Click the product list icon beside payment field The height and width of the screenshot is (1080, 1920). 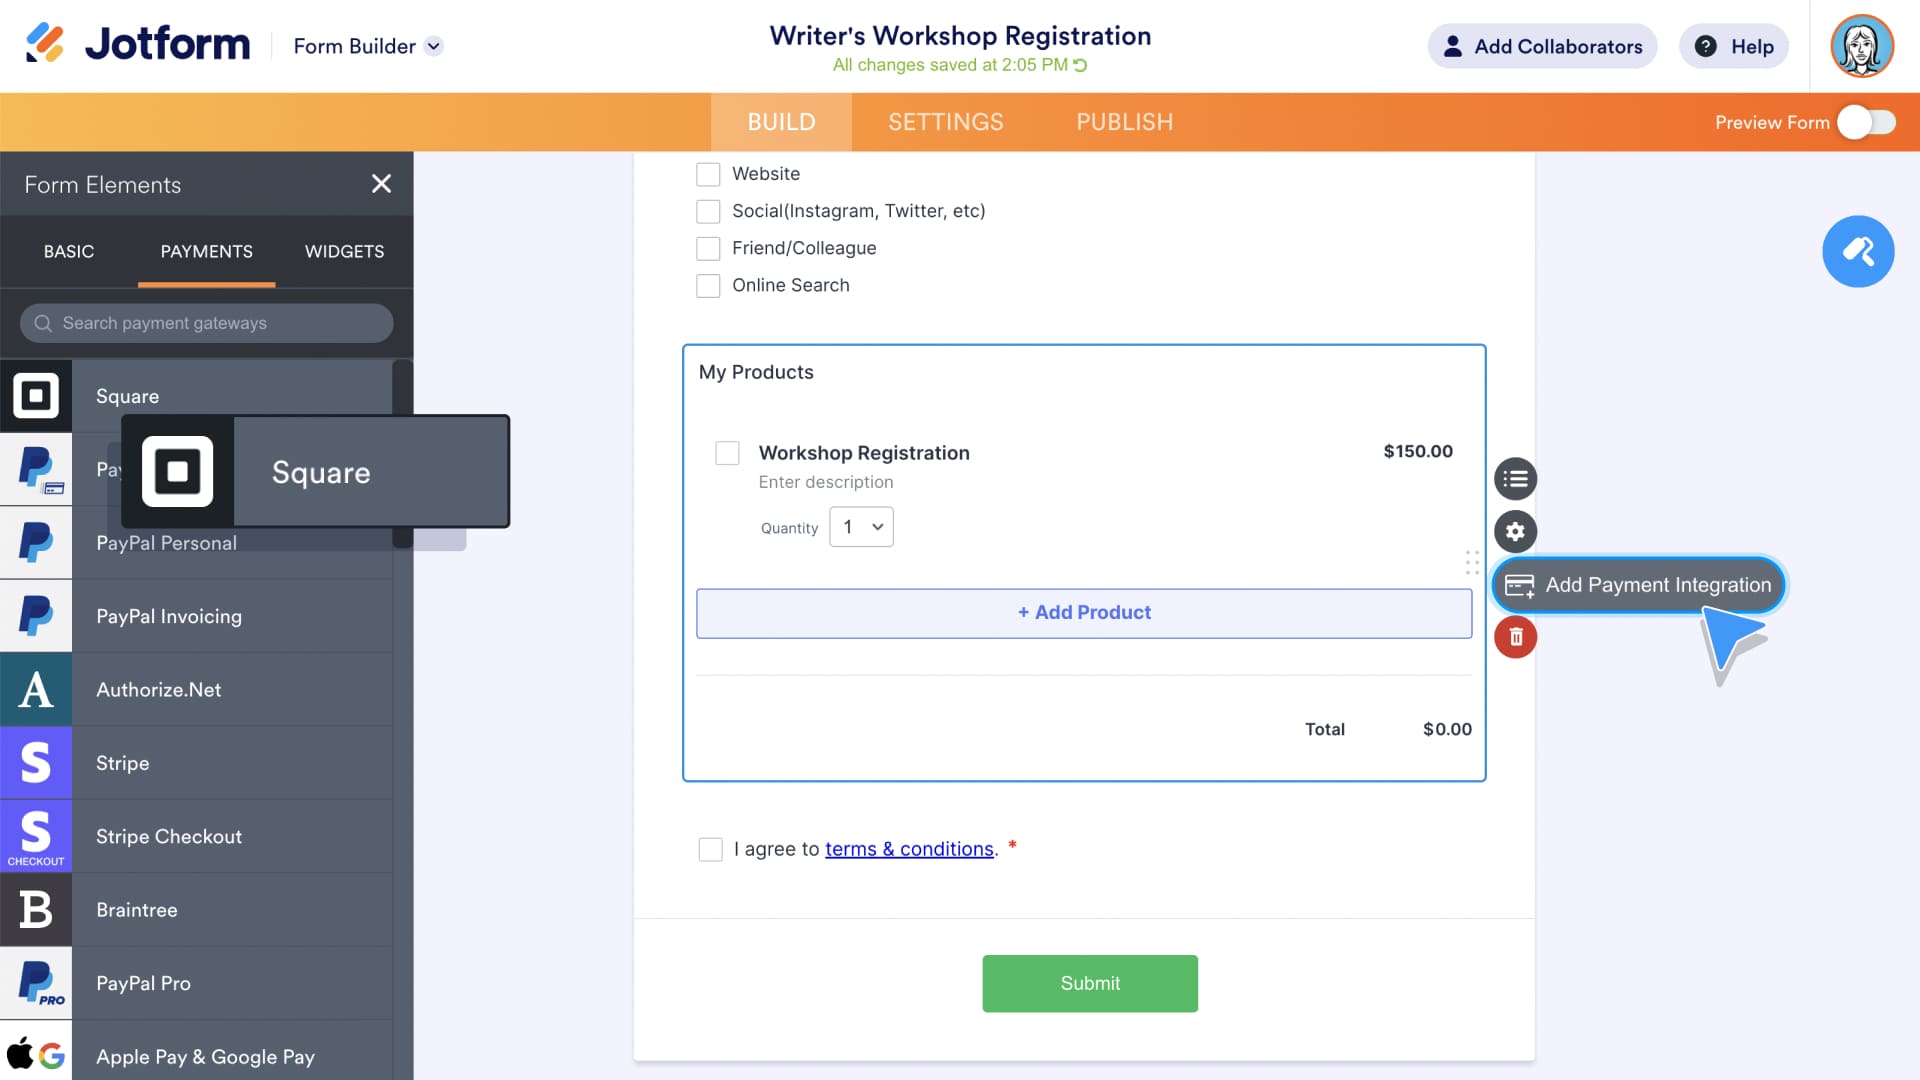(1515, 479)
